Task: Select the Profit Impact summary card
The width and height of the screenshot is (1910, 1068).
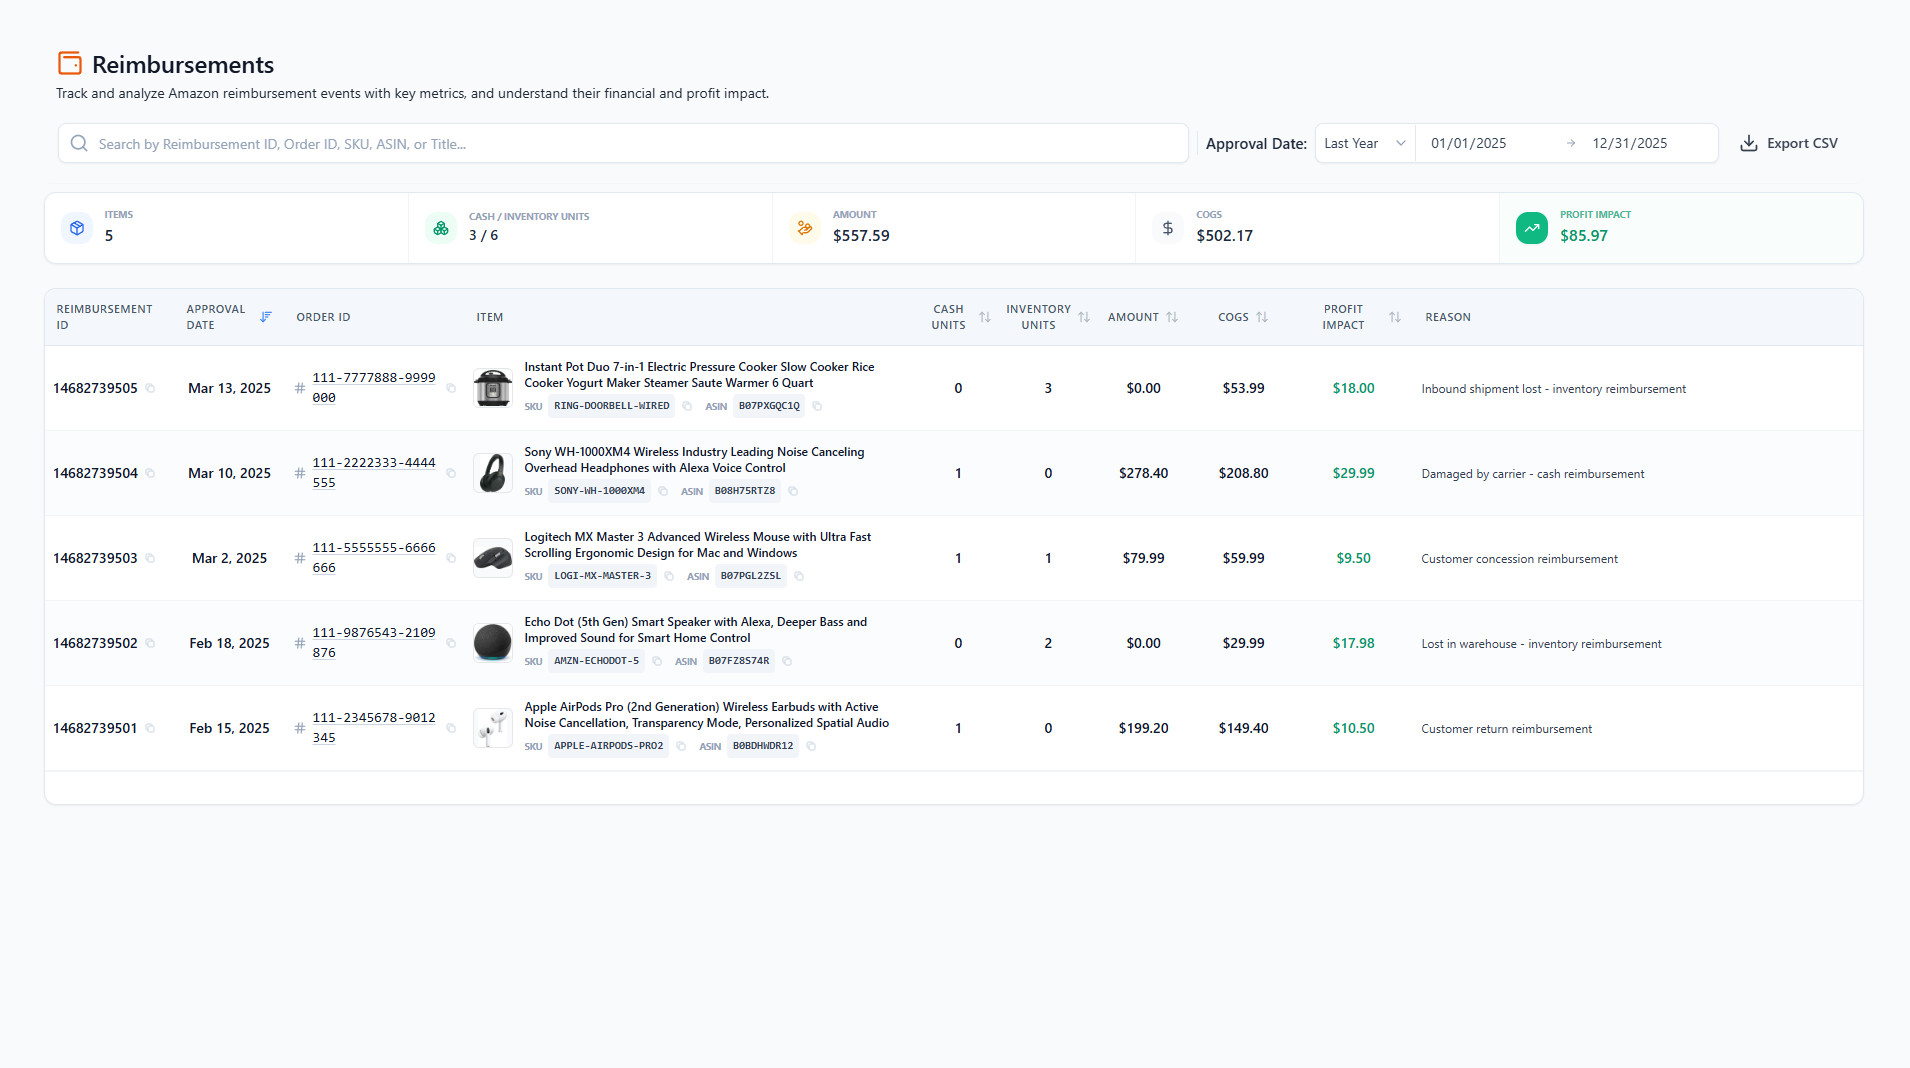Action: tap(1680, 228)
